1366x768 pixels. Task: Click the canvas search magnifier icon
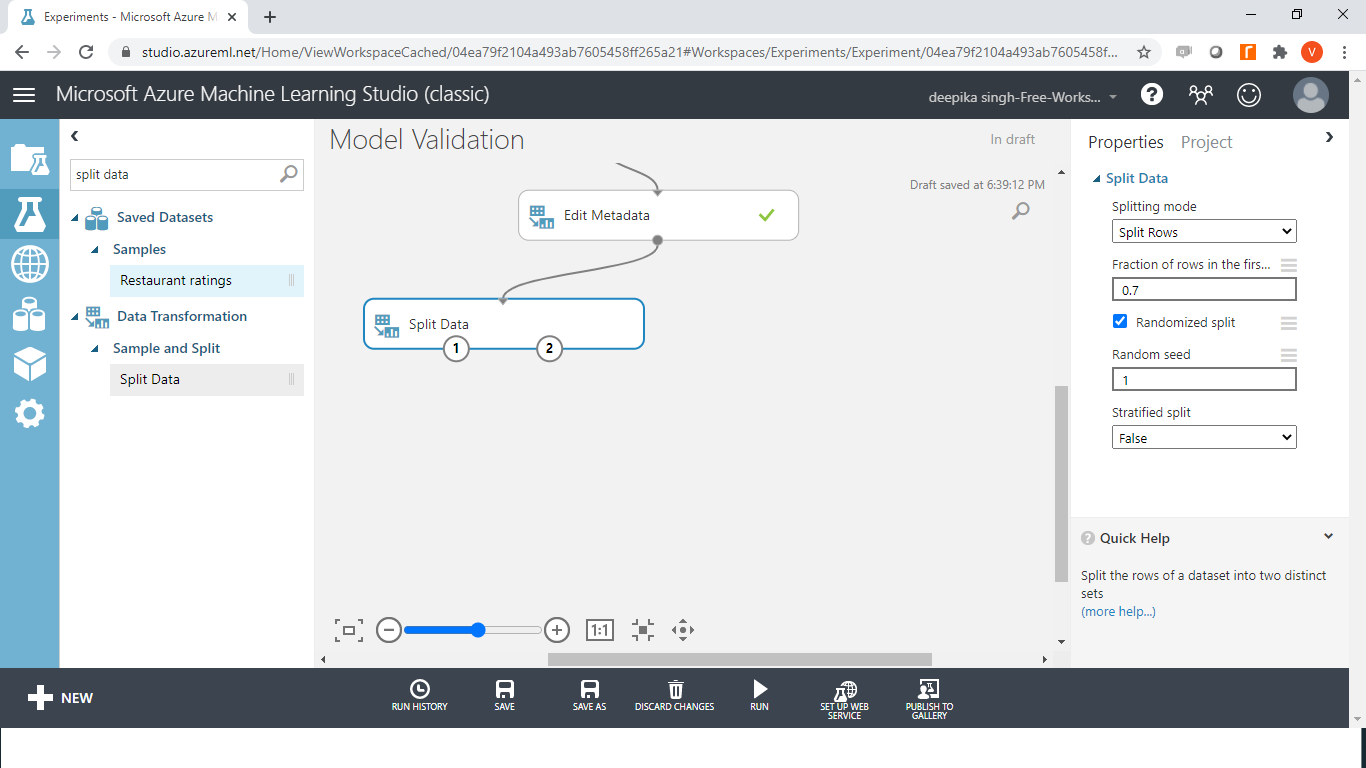coord(1020,210)
